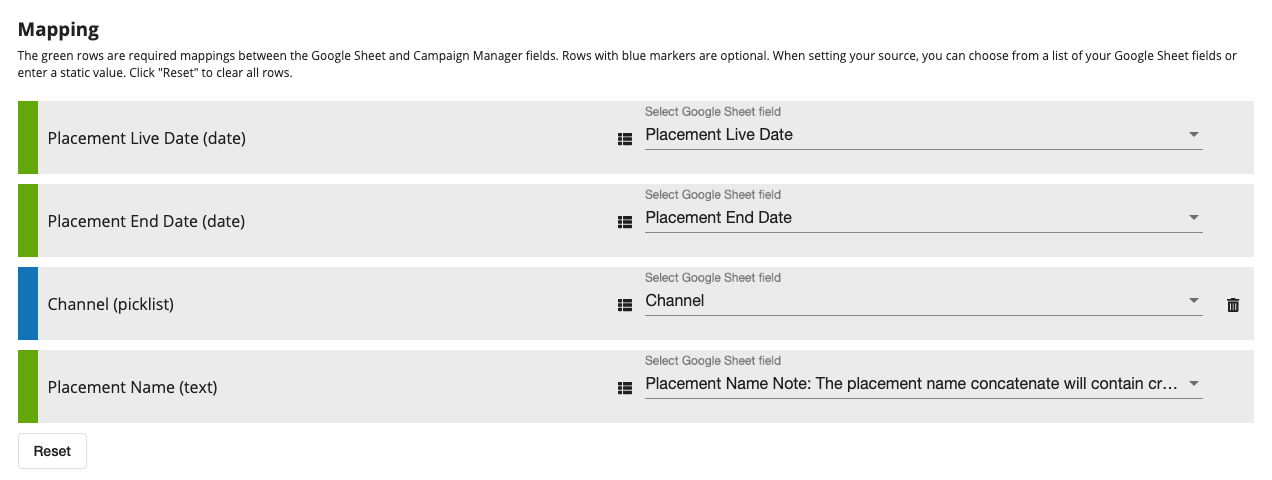Open the Placement Live Date sheet field selector
Screen dimensions: 1272x480
tap(910, 135)
